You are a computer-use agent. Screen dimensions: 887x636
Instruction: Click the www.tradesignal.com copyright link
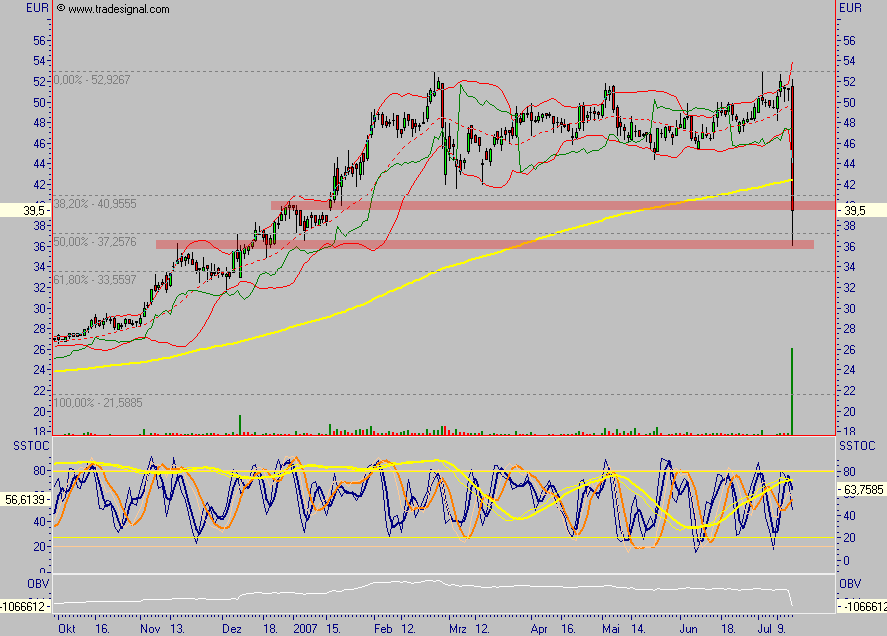[118, 9]
